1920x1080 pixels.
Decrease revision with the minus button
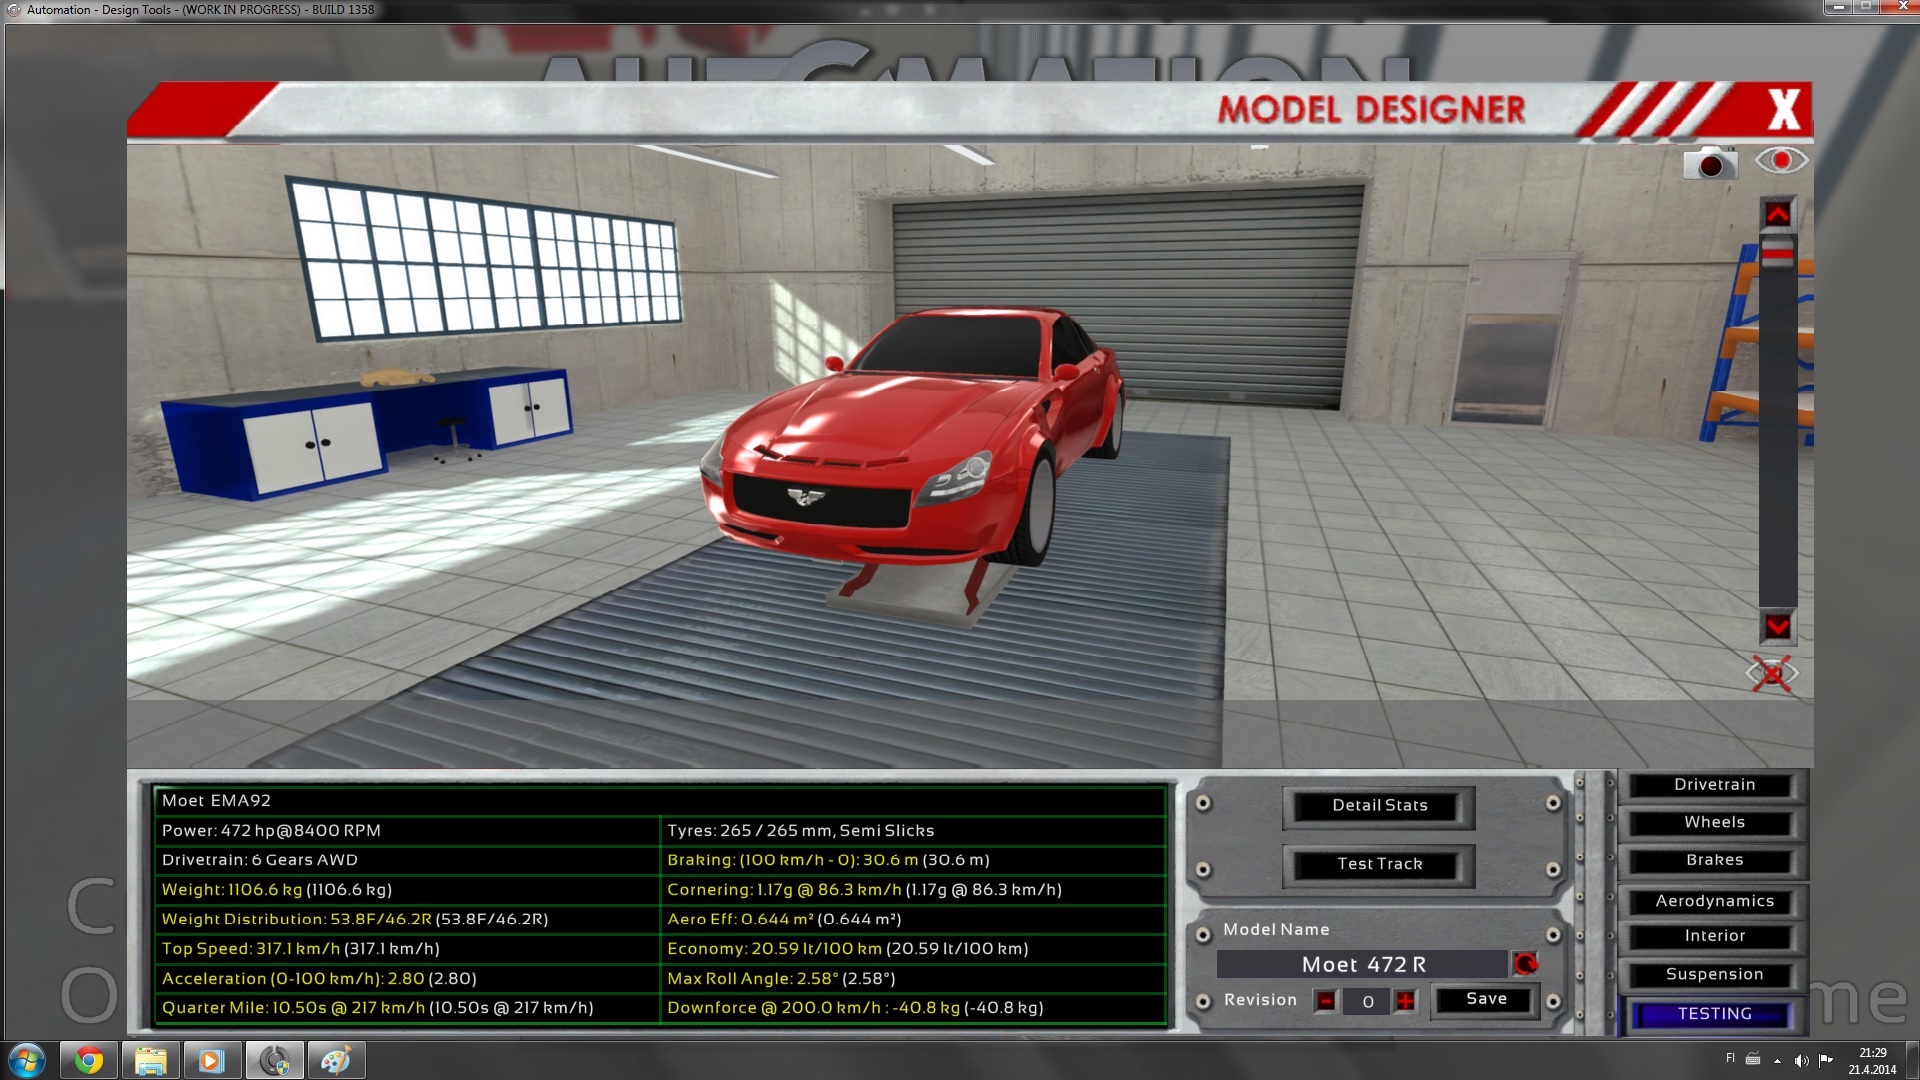(x=1326, y=1000)
